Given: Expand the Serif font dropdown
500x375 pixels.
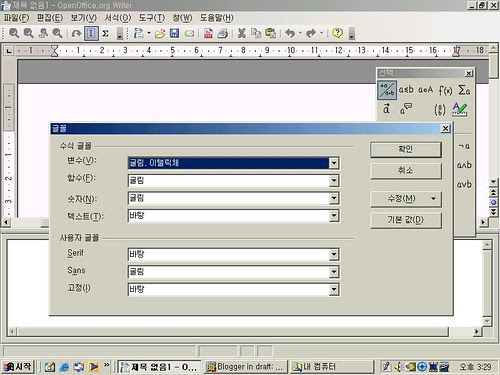Looking at the screenshot, I should [x=334, y=255].
